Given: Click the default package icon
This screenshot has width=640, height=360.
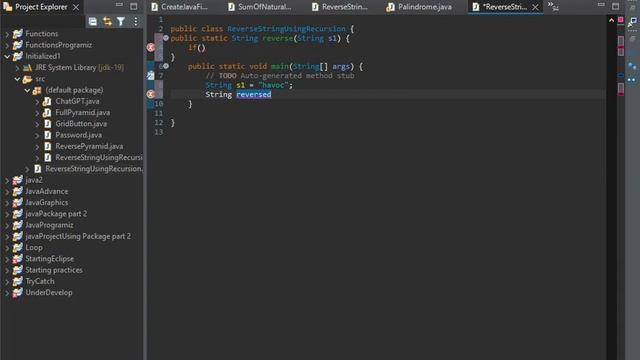Looking at the screenshot, I should click(37, 90).
